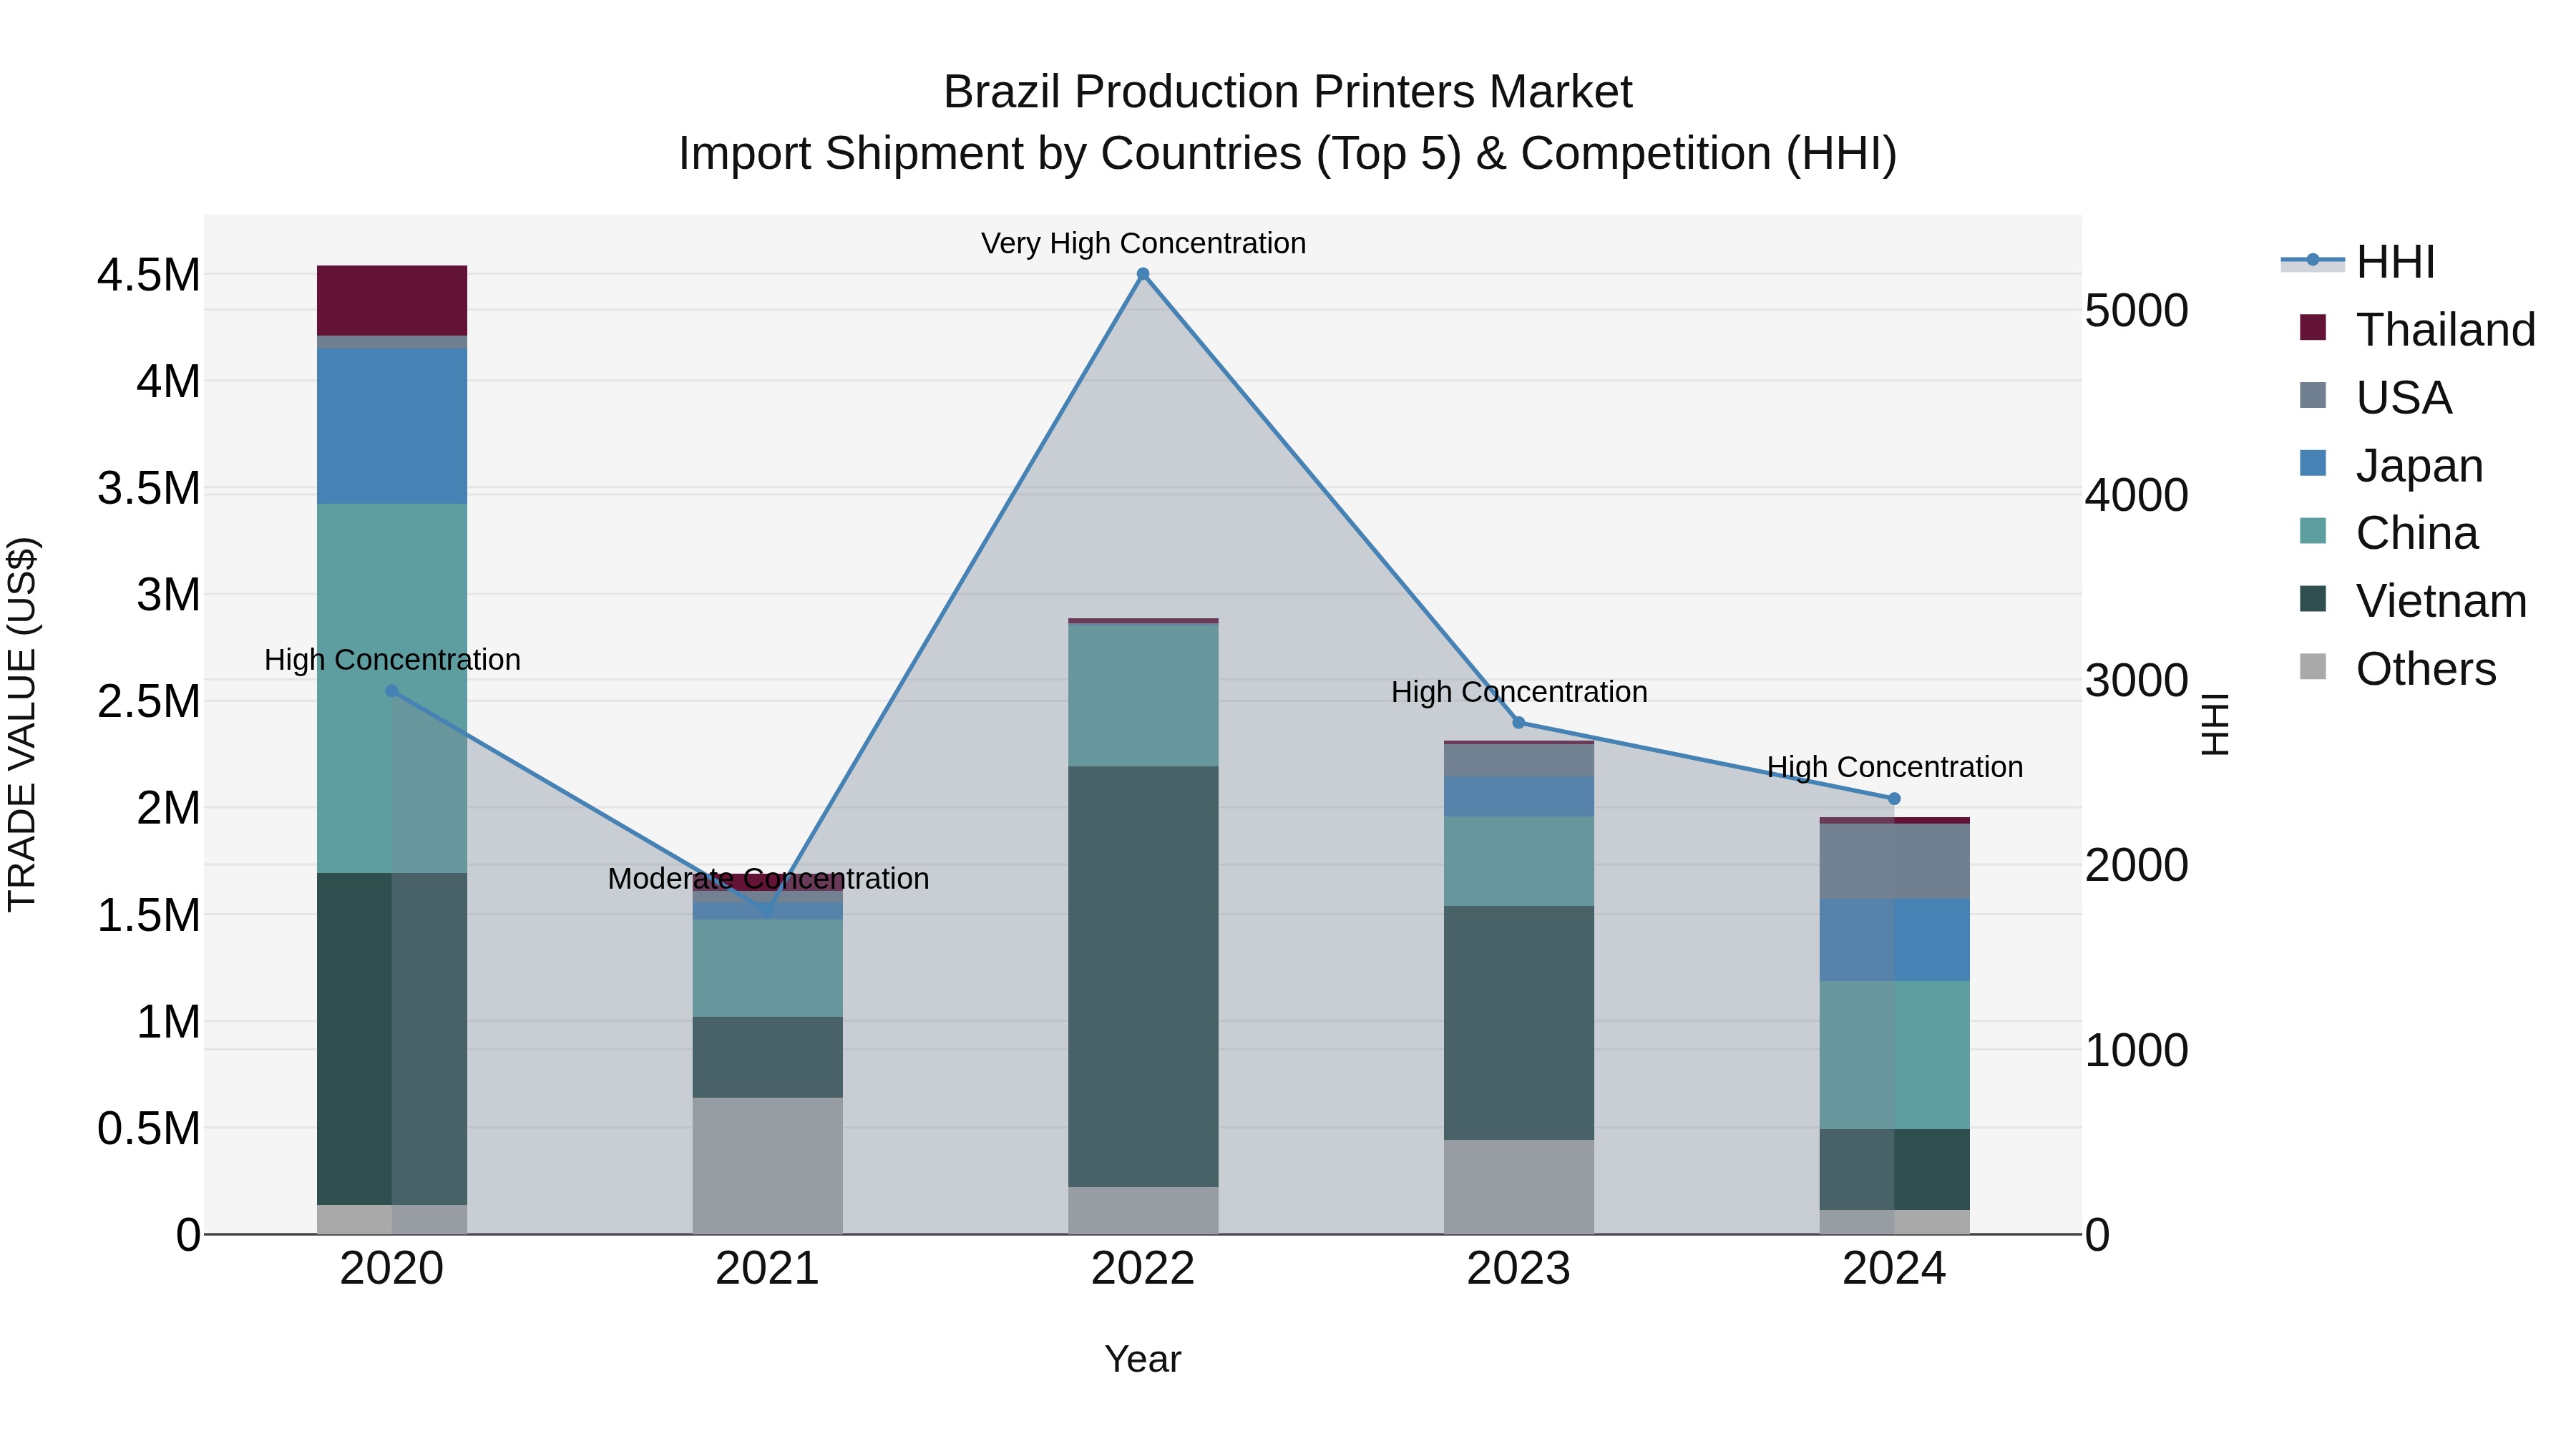This screenshot has height=1449, width=2576.
Task: Click the 2022 x-axis label
Action: (1143, 1269)
